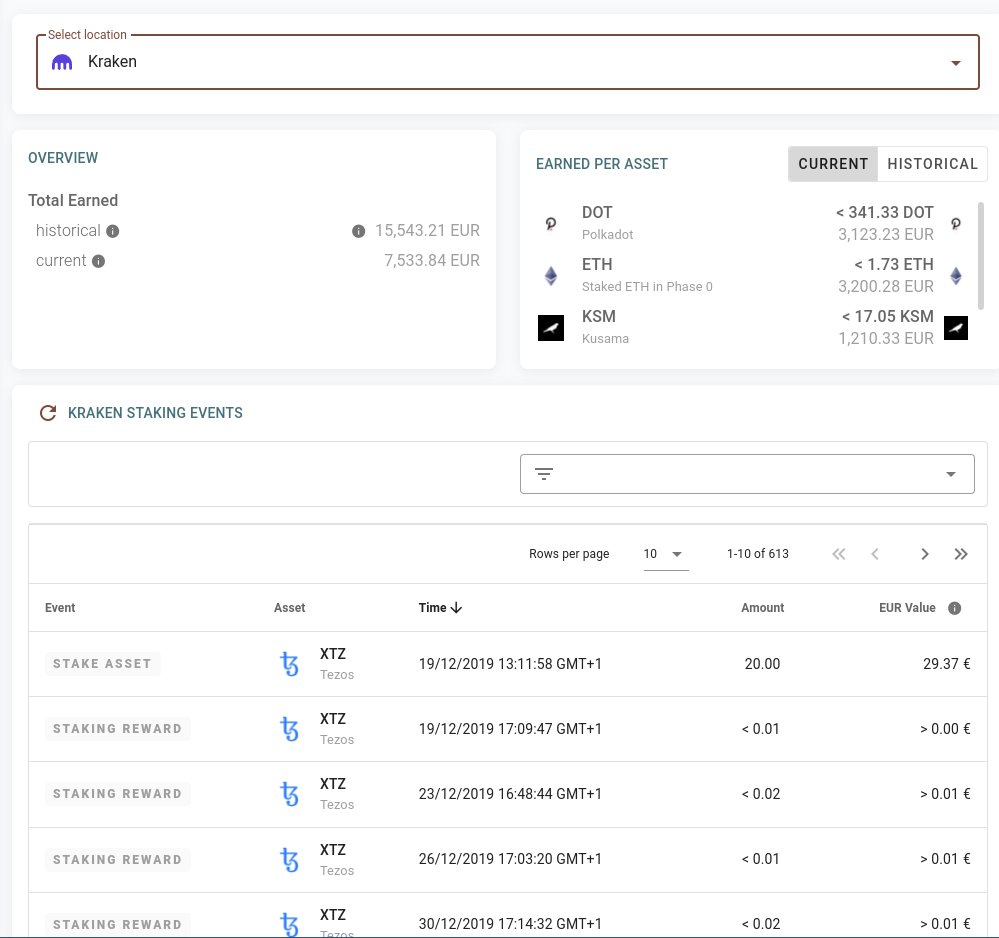999x938 pixels.
Task: Click the Tezos icon in the 17:09:47 row
Action: tap(289, 729)
